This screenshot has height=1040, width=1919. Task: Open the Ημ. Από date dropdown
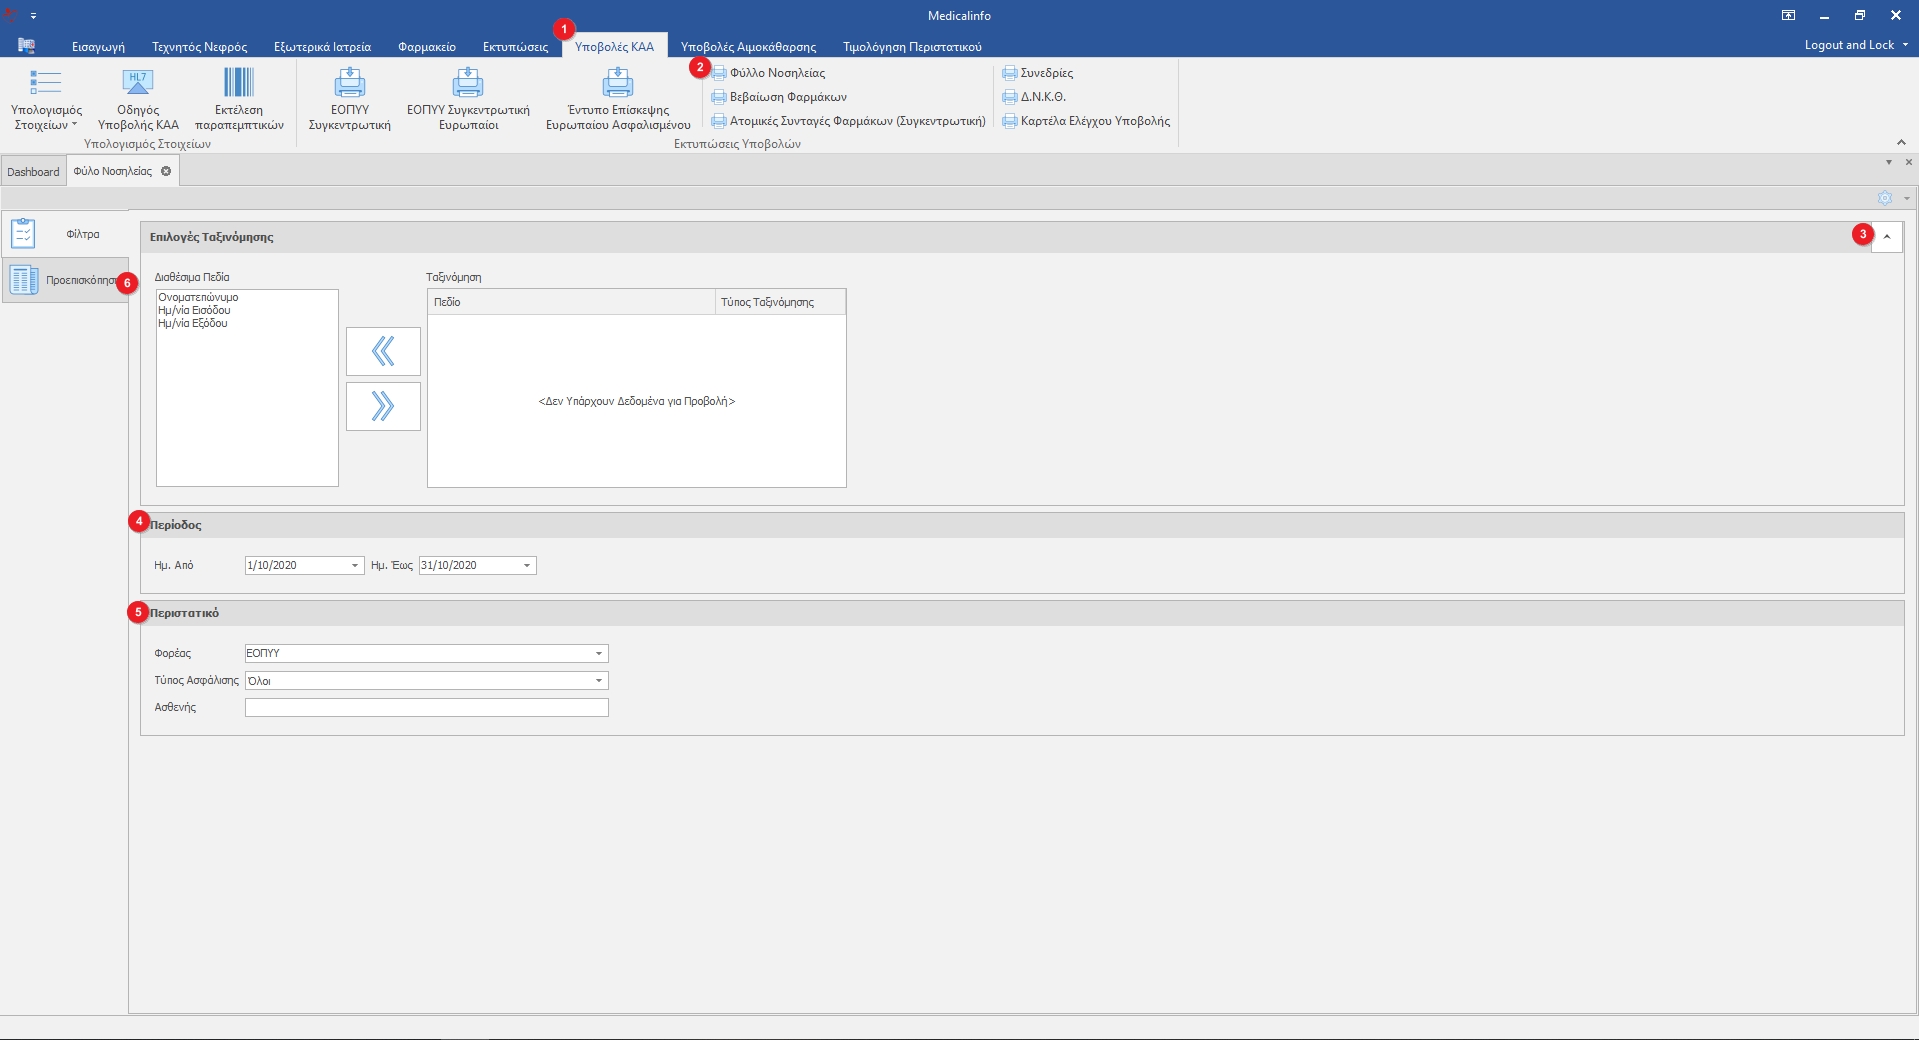(x=354, y=566)
